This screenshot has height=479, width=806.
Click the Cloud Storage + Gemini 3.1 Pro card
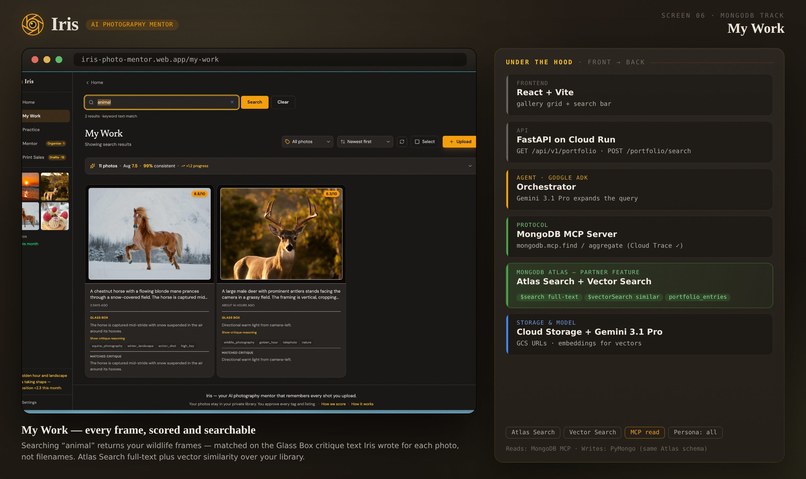click(x=639, y=334)
